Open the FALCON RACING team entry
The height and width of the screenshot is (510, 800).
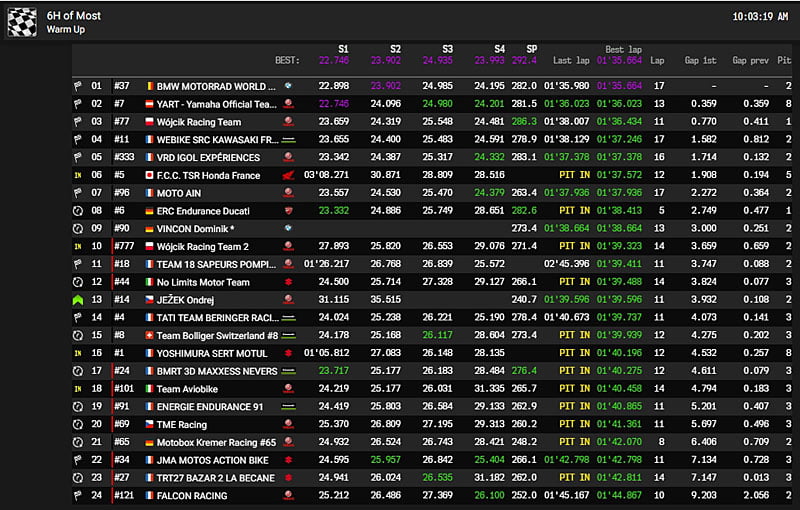(x=191, y=496)
